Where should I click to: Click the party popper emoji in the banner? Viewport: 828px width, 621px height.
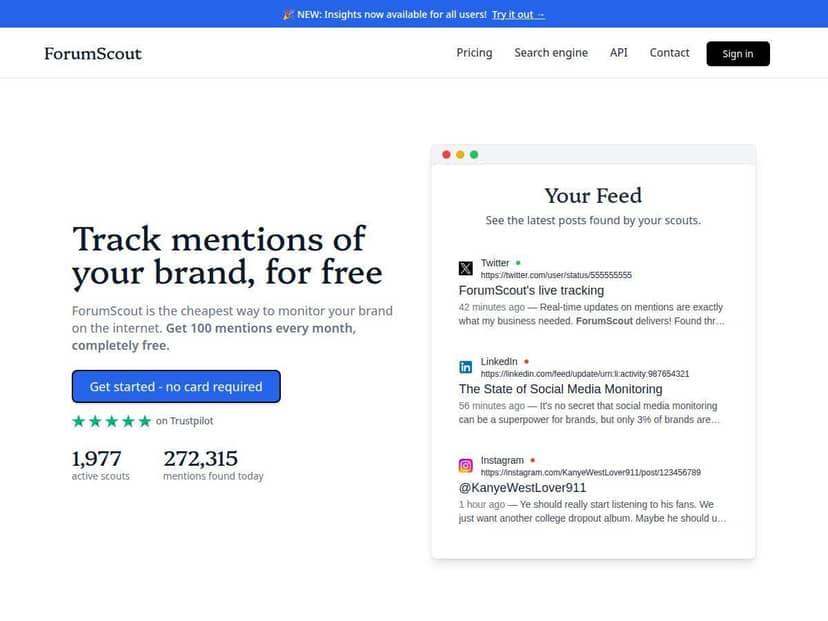(285, 14)
